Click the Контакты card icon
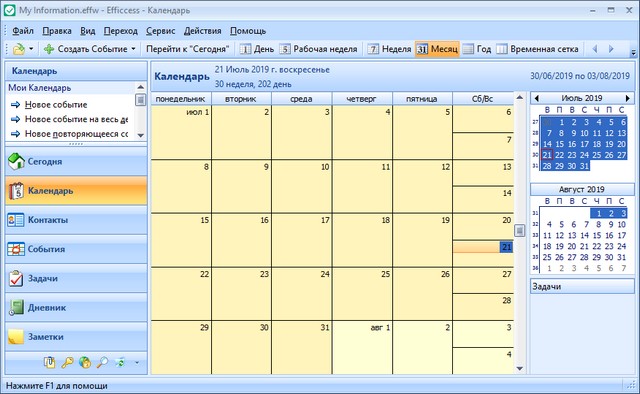The image size is (640, 394). point(16,220)
